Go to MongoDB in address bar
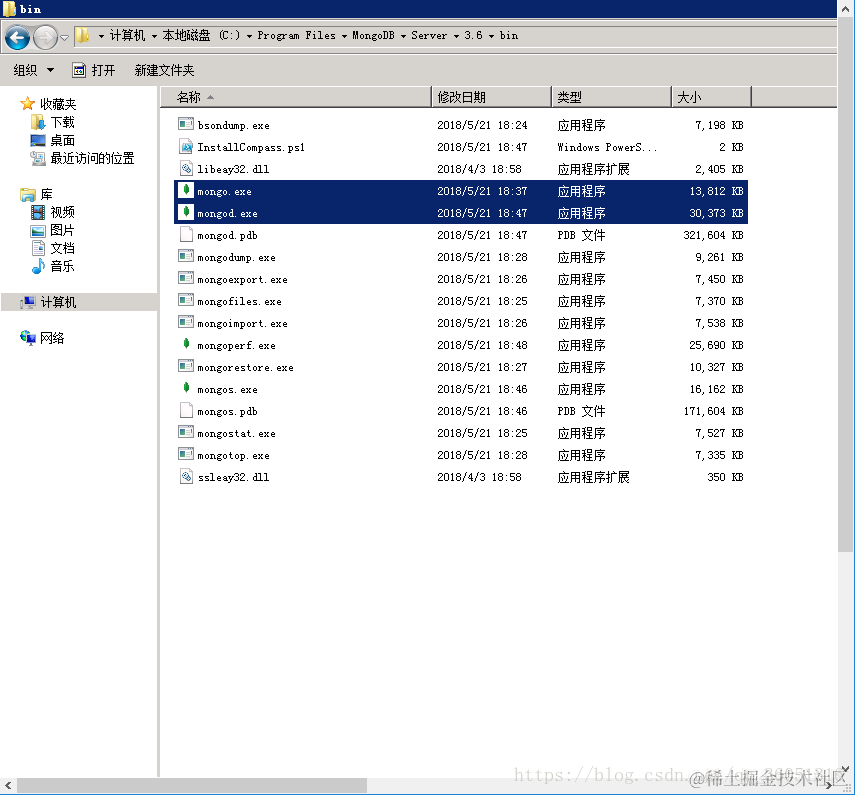855x795 pixels. click(373, 35)
